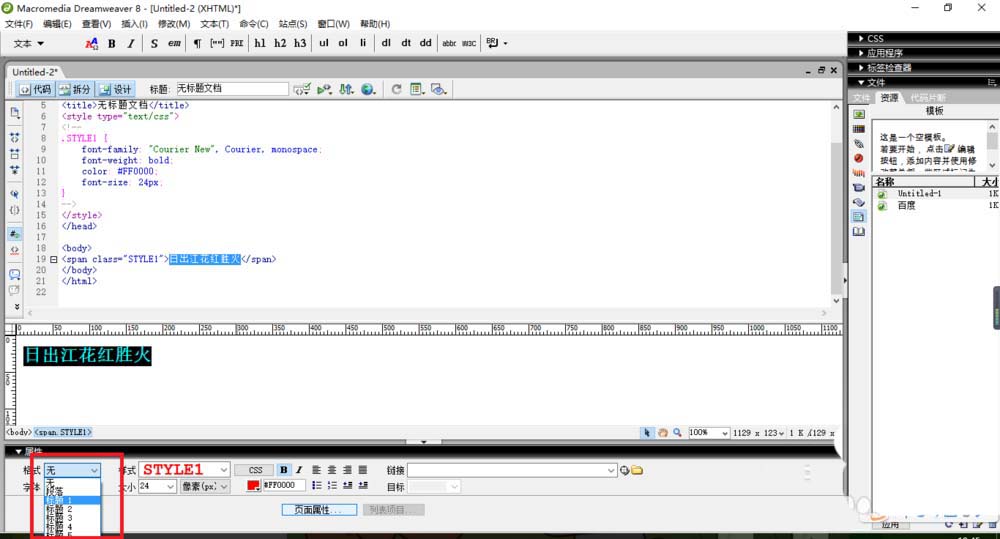This screenshot has width=1000, height=539.
Task: Insert preformatted text PRE icon
Action: tap(237, 43)
